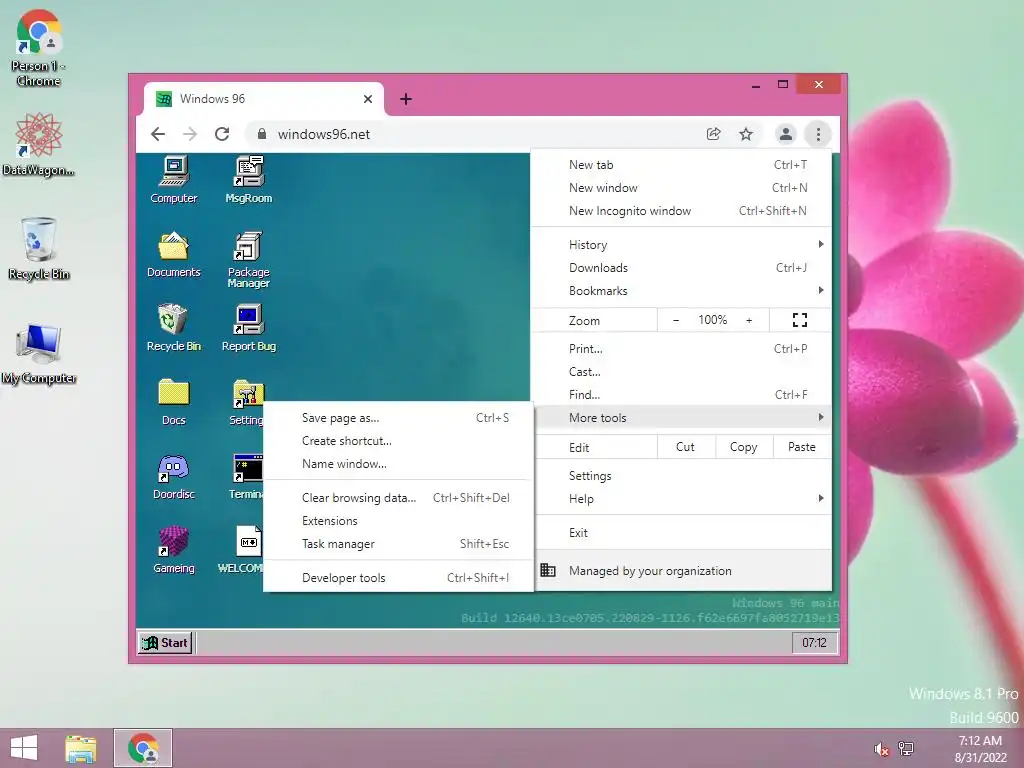Expand the More tools submenu
Screen dimensions: 1024x768
[x=681, y=417]
